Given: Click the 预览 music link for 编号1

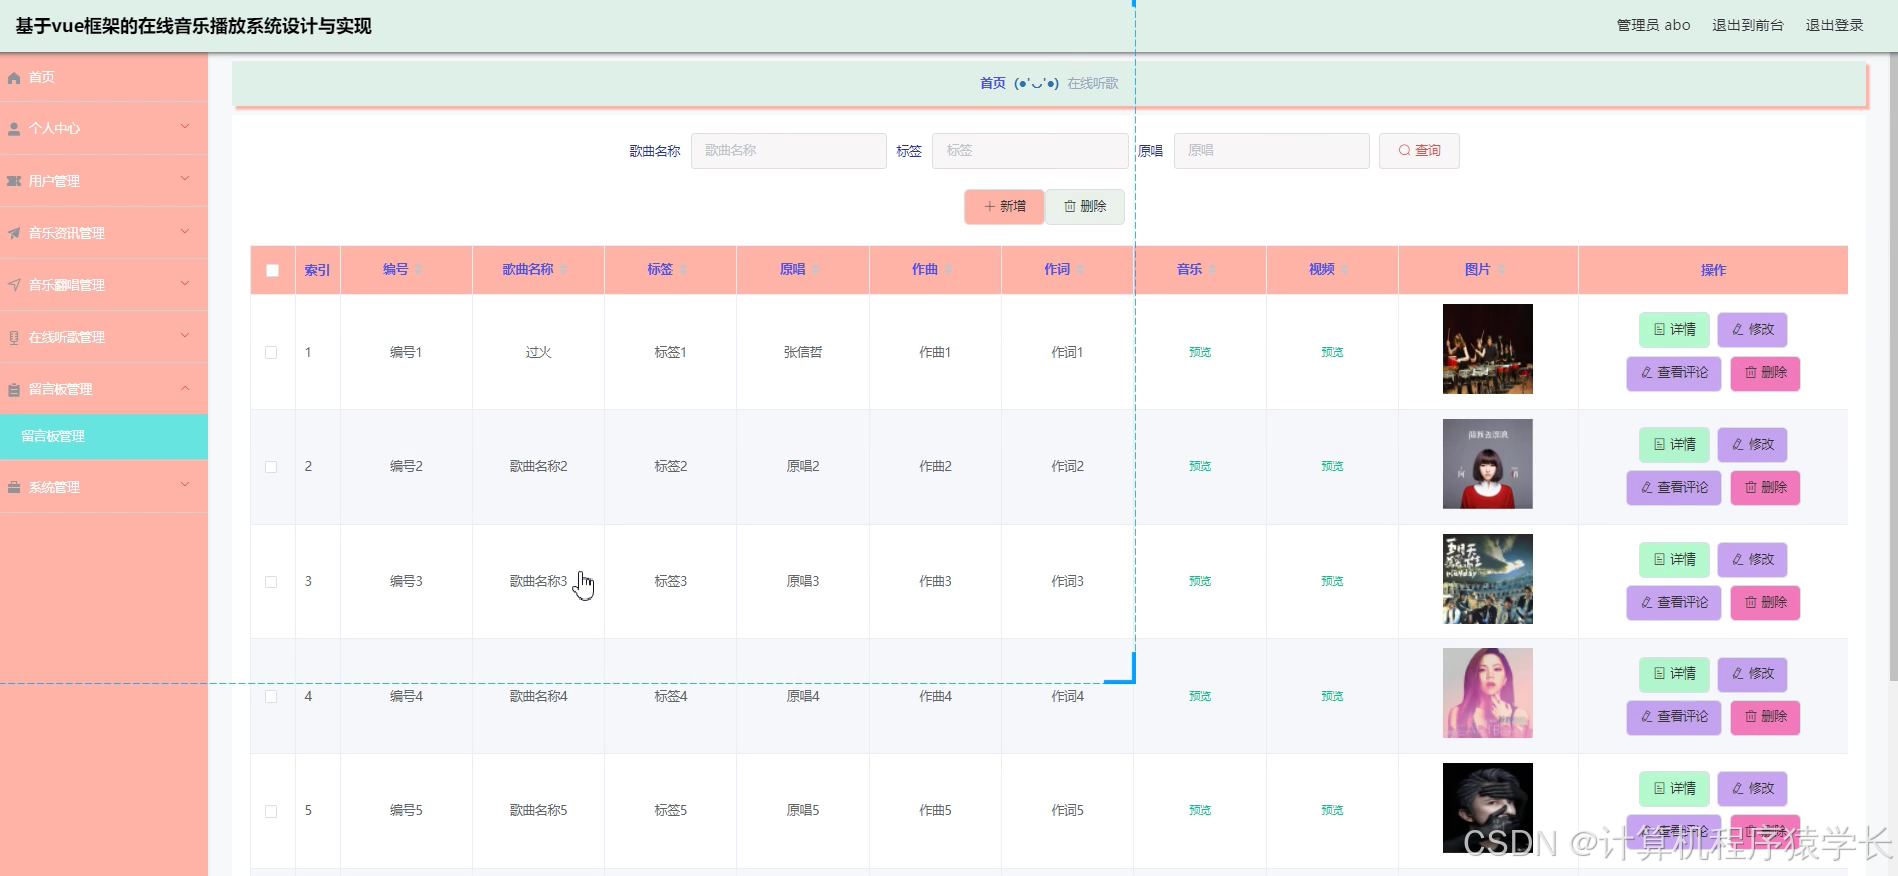Looking at the screenshot, I should (x=1200, y=352).
